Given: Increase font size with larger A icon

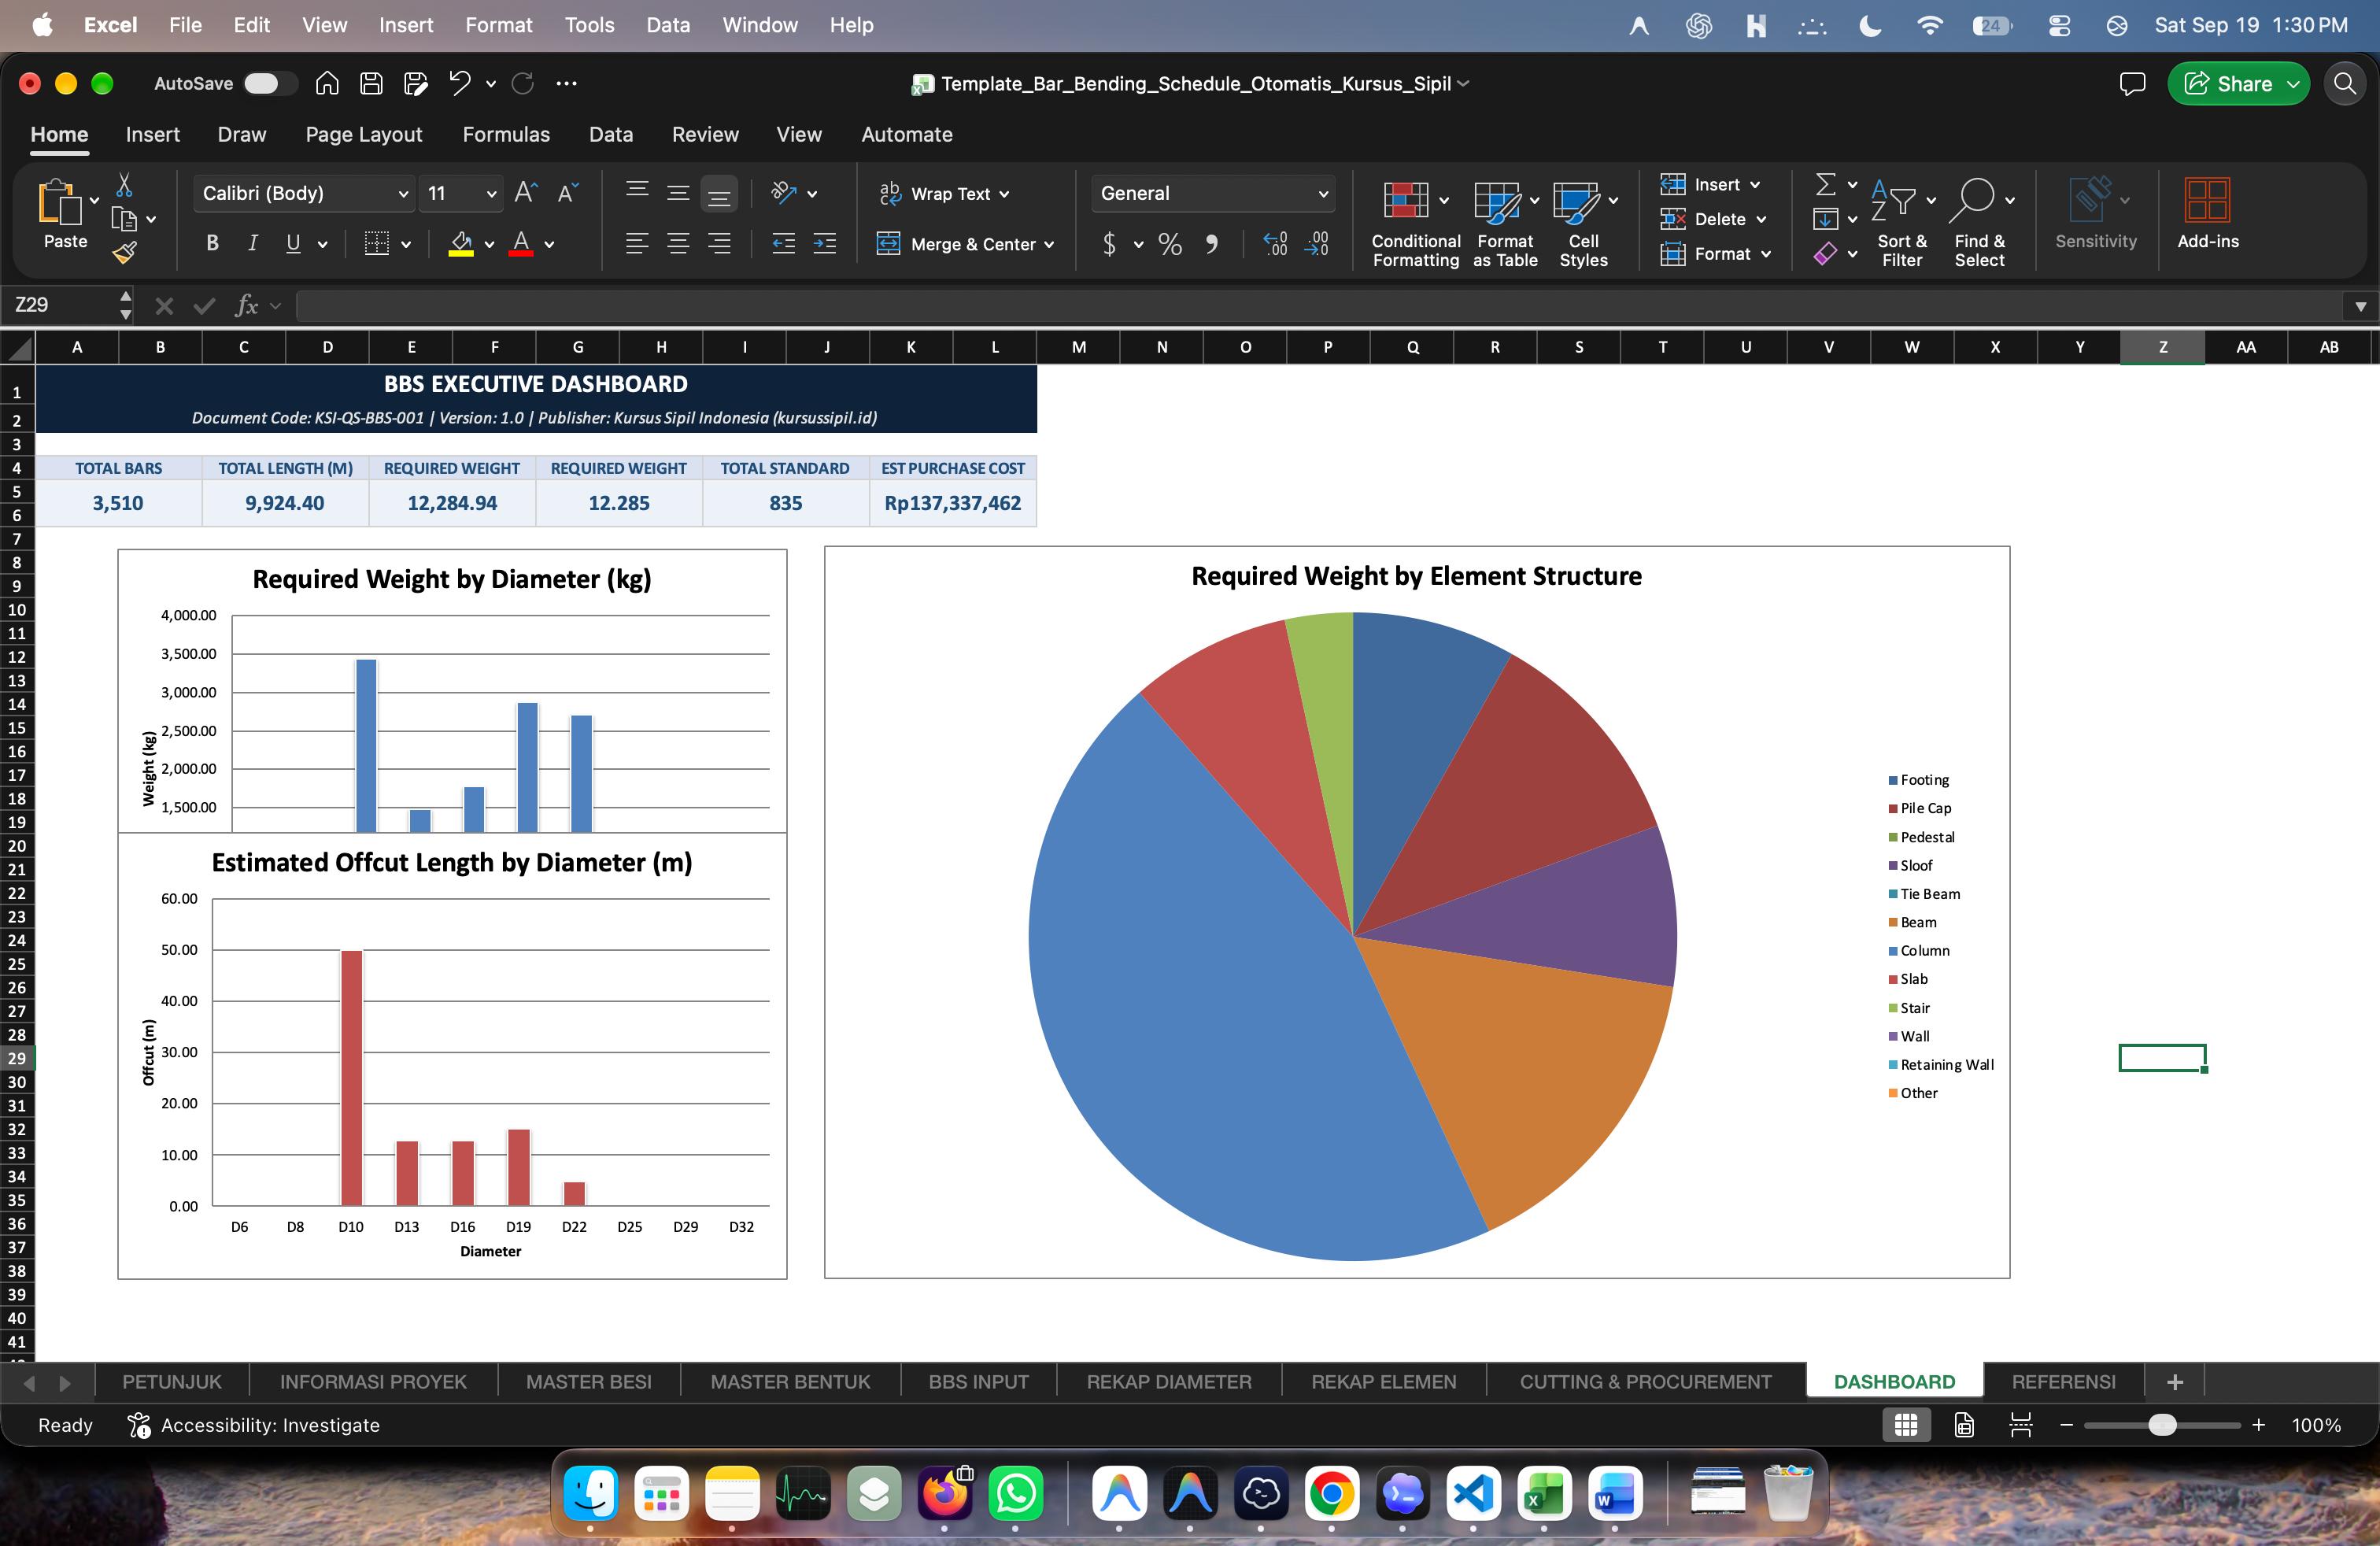Looking at the screenshot, I should [x=526, y=193].
